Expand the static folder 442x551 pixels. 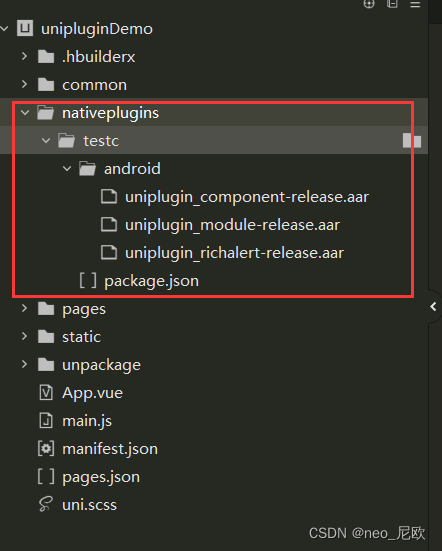[x=24, y=336]
